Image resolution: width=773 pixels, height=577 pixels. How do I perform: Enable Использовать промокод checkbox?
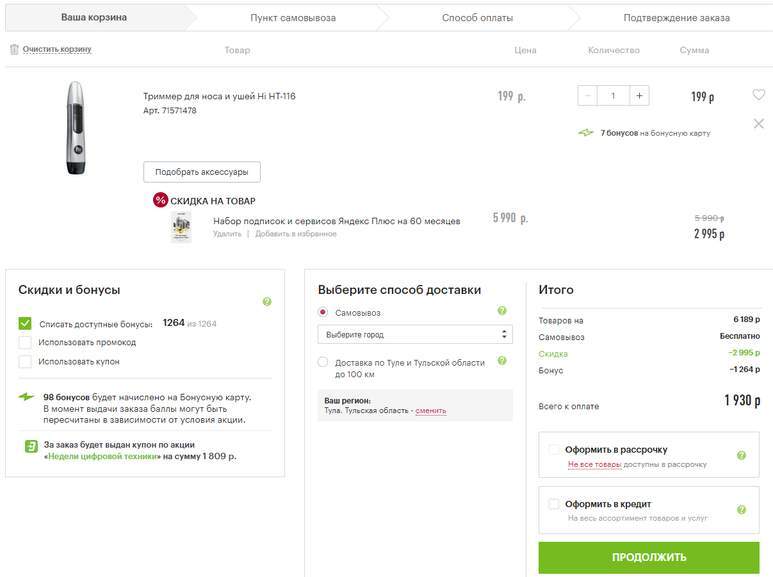point(25,342)
